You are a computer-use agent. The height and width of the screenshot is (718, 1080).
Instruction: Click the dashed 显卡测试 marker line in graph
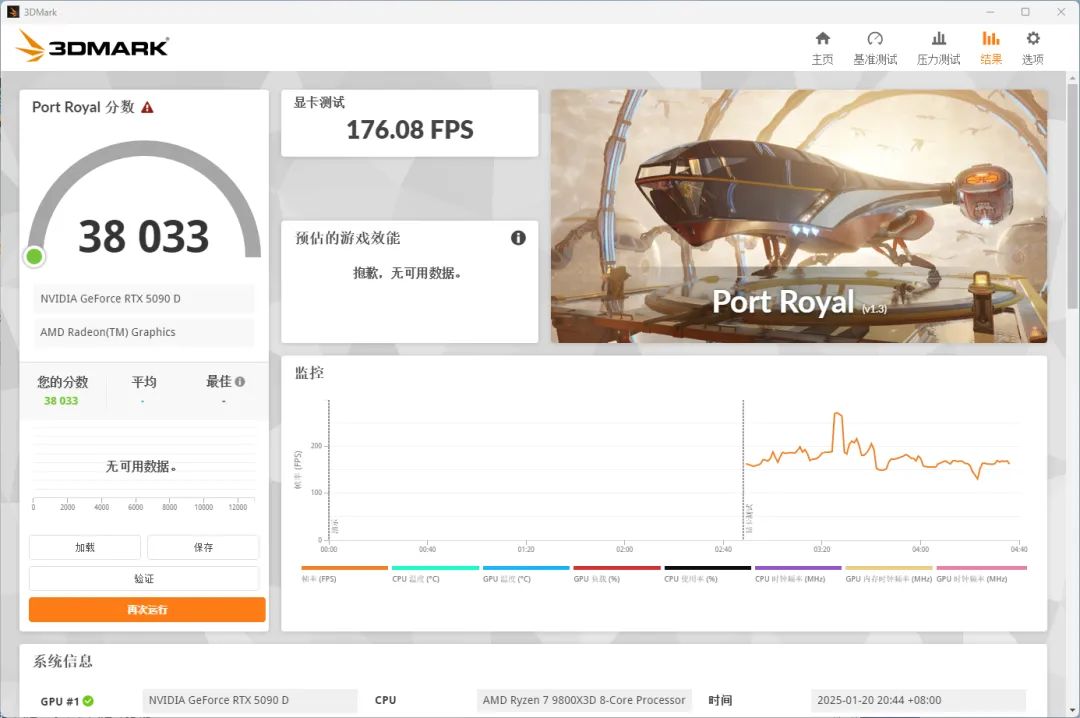(743, 469)
